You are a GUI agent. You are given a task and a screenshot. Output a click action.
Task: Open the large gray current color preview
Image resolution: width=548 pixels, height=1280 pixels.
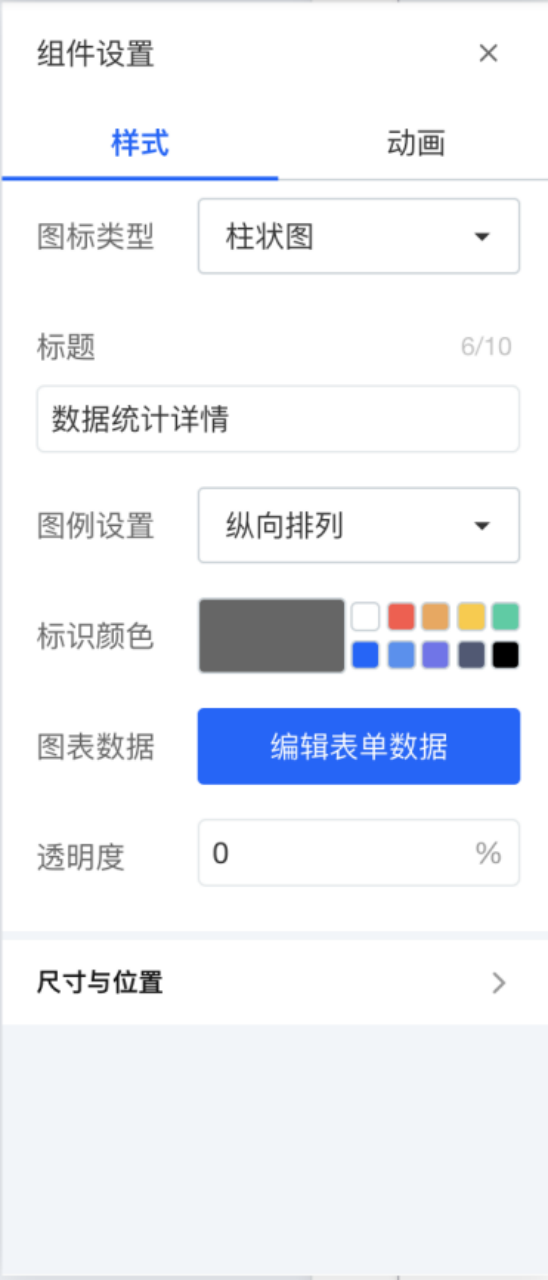pos(272,635)
